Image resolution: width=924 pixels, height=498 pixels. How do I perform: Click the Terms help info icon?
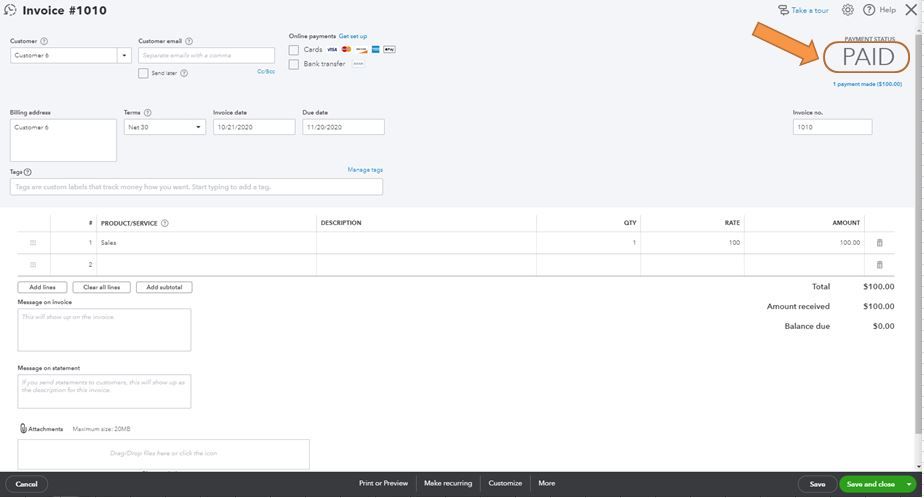[x=147, y=113]
